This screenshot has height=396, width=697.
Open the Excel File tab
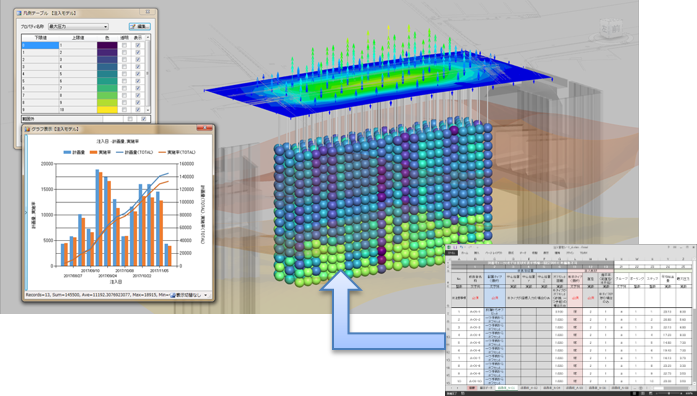point(451,252)
